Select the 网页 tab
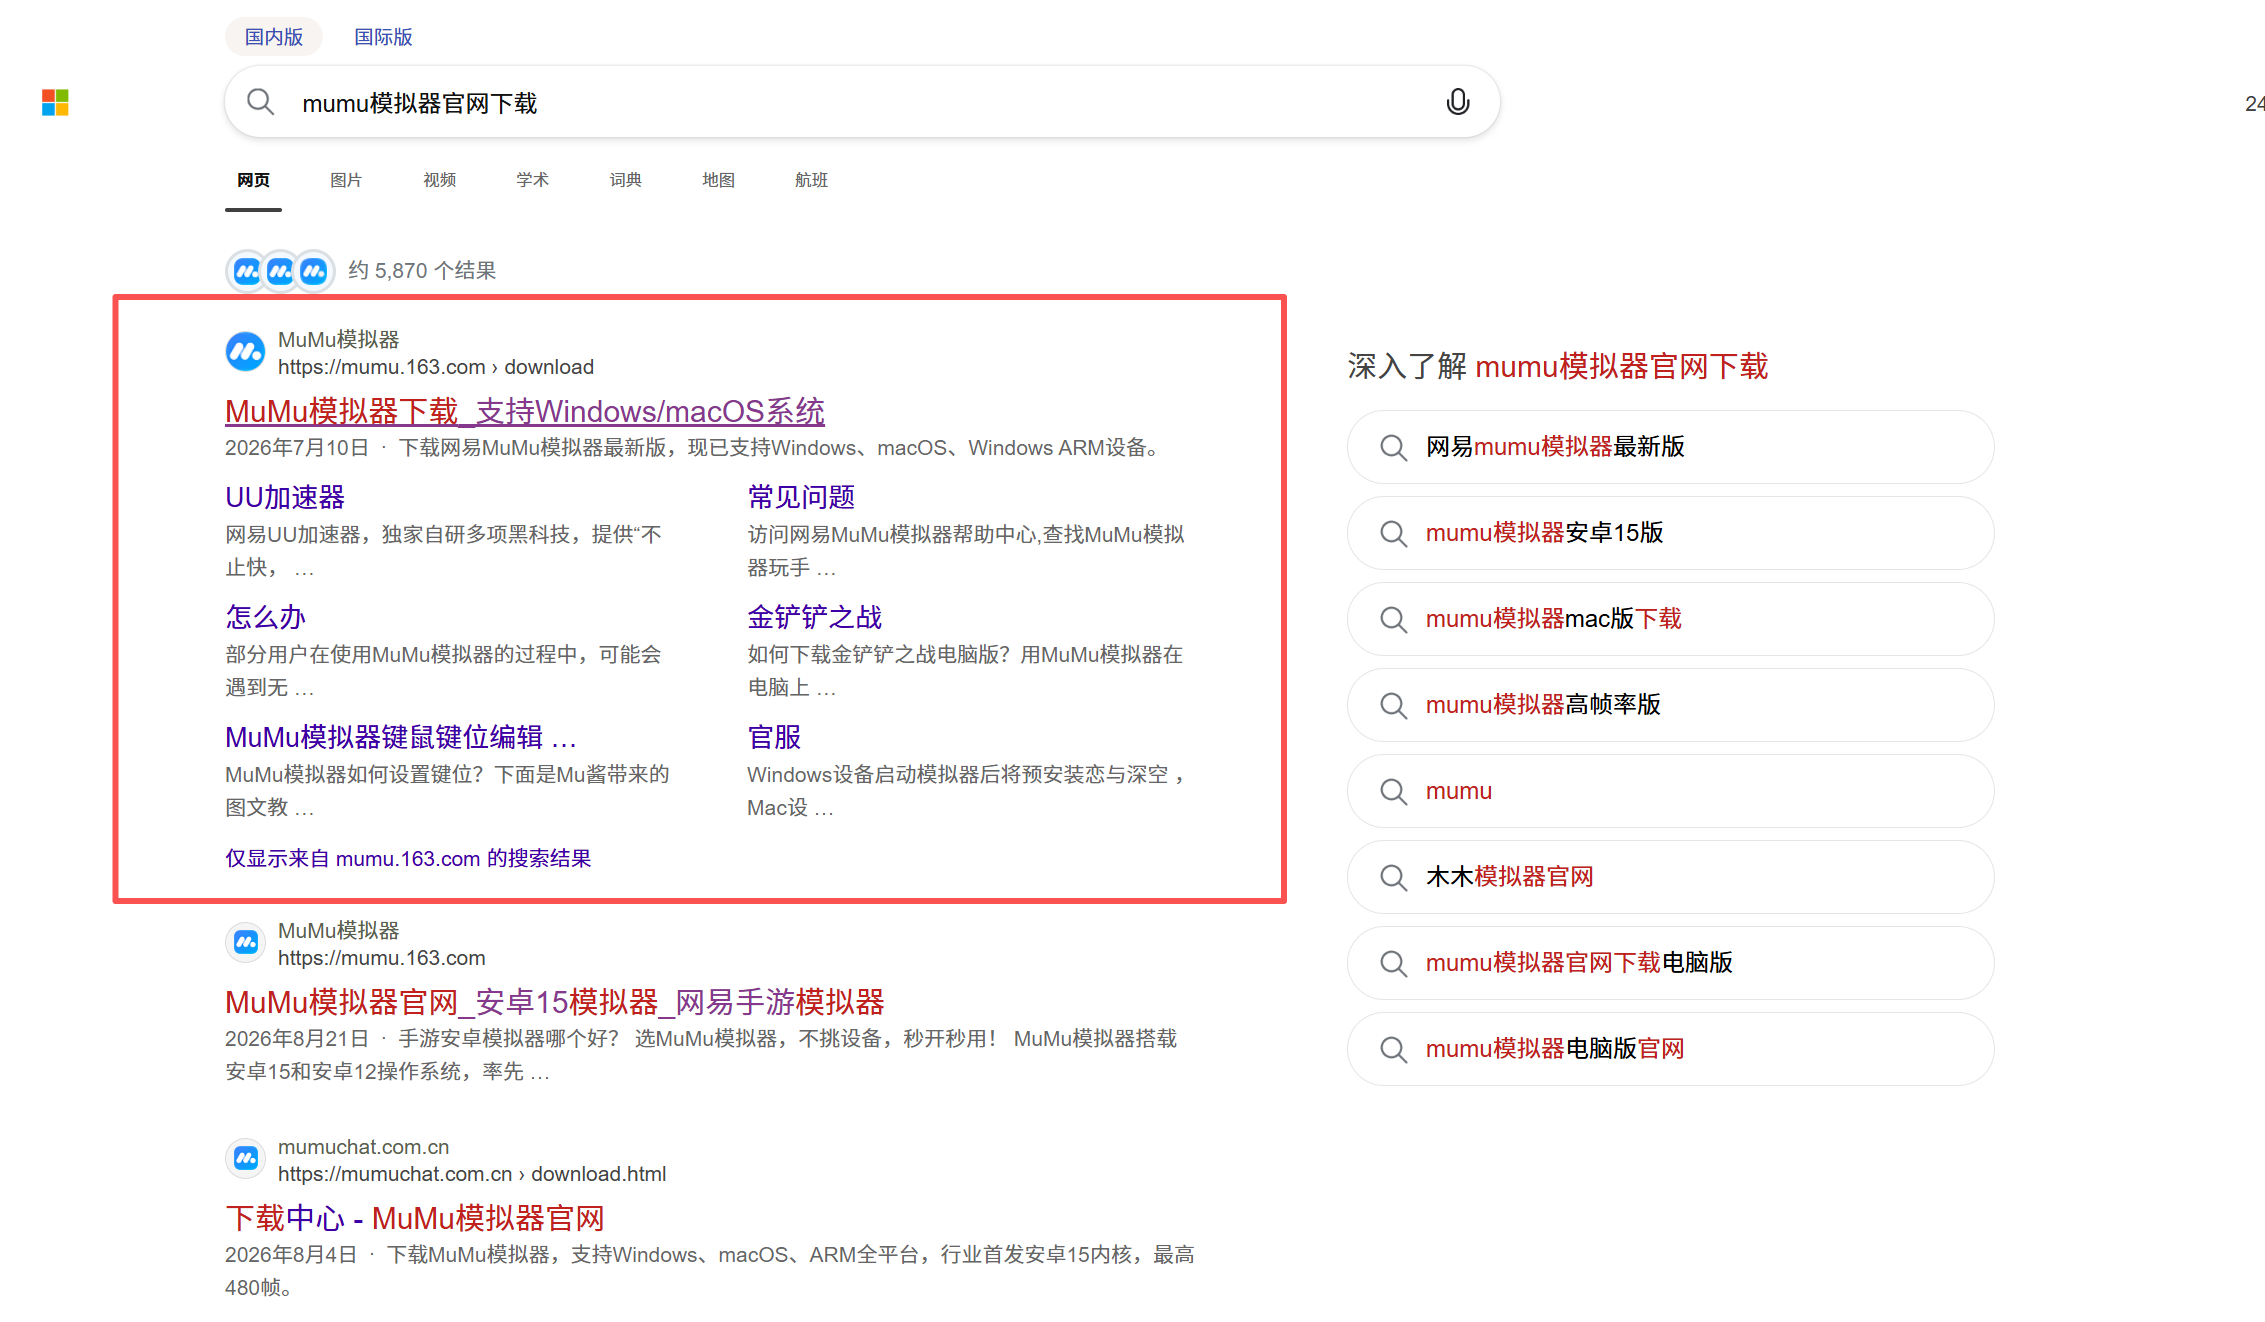The height and width of the screenshot is (1322, 2265). click(253, 180)
